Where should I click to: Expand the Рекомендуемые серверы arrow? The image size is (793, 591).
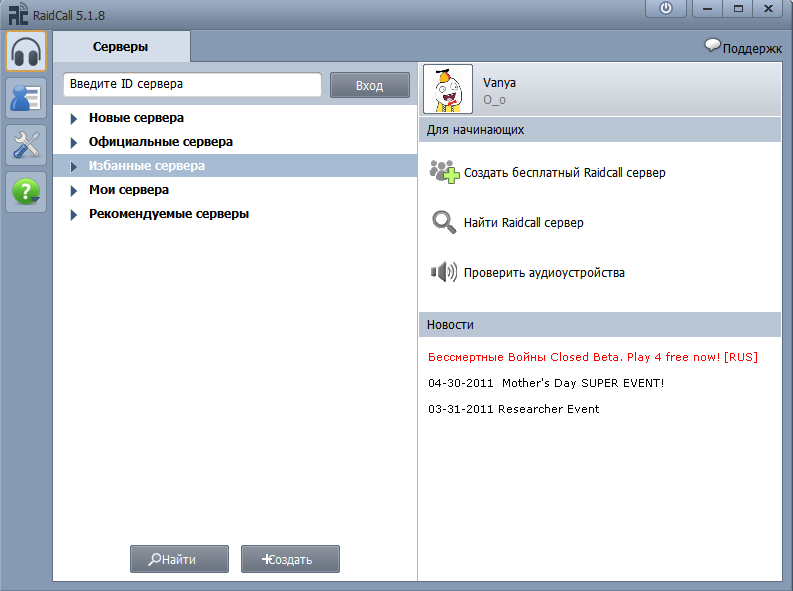74,214
